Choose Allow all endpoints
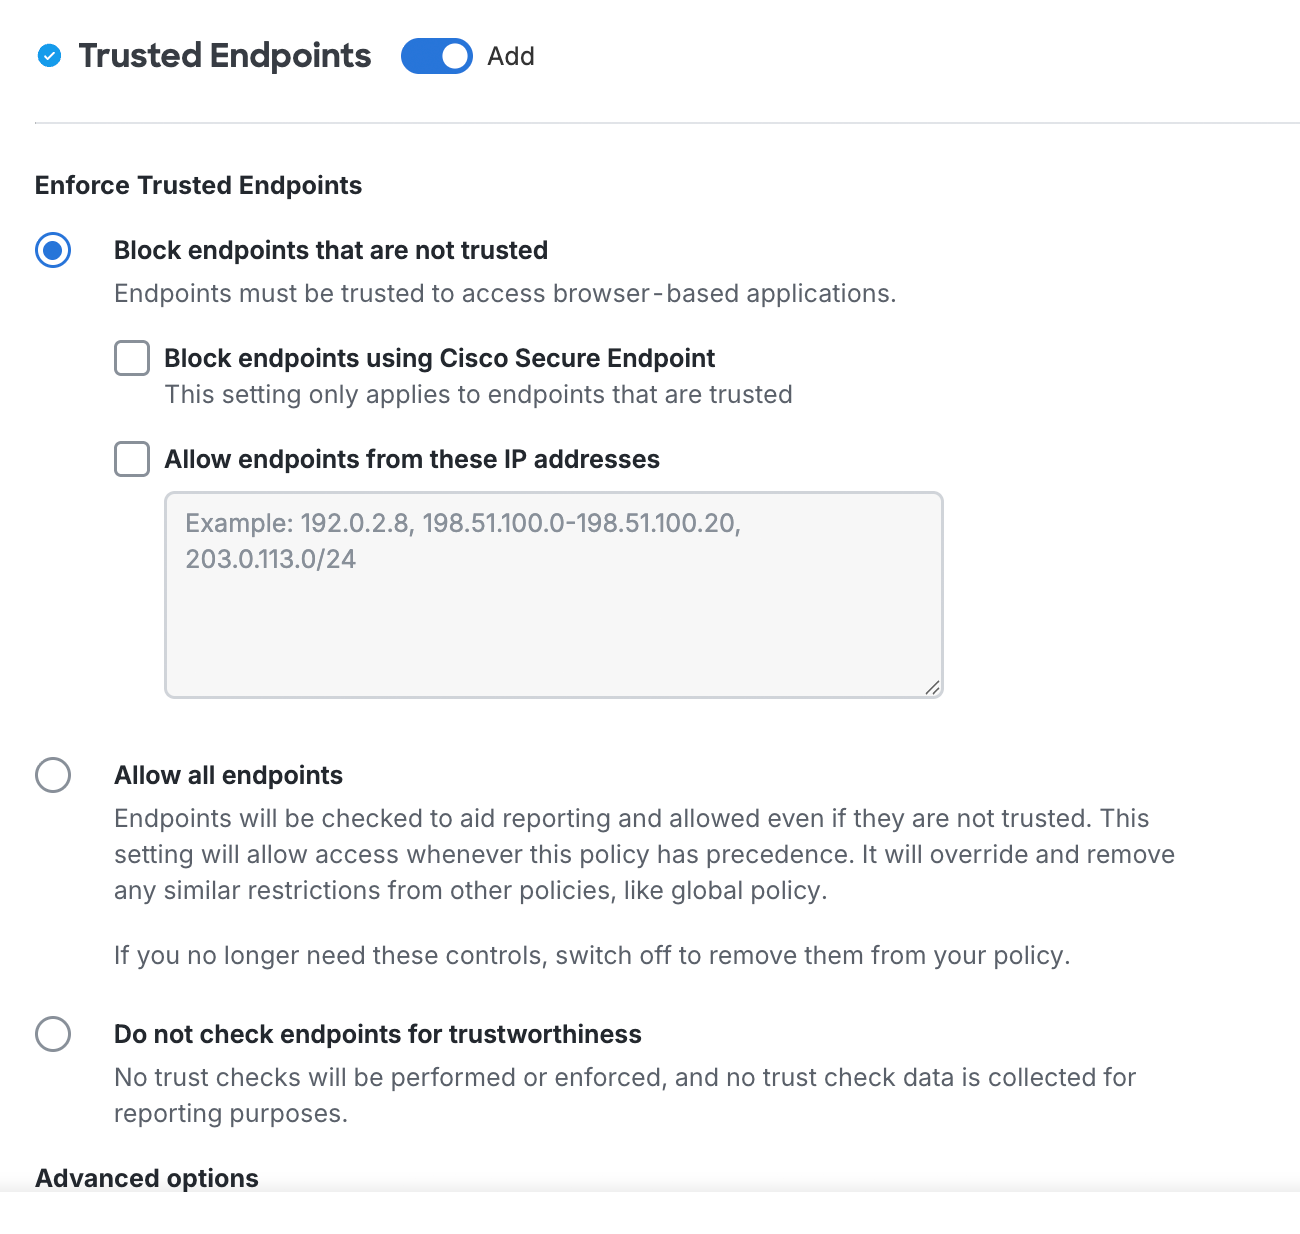1300x1234 pixels. [x=54, y=774]
